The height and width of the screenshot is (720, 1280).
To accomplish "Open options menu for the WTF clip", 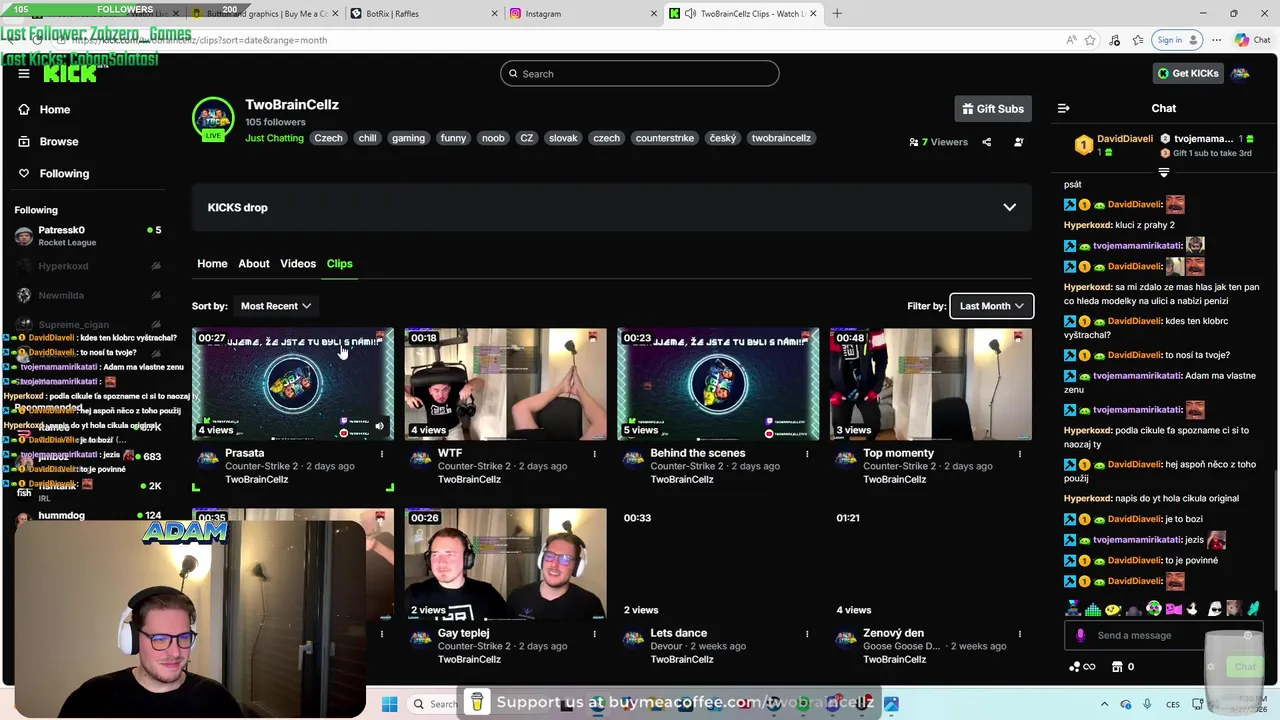I will point(594,454).
